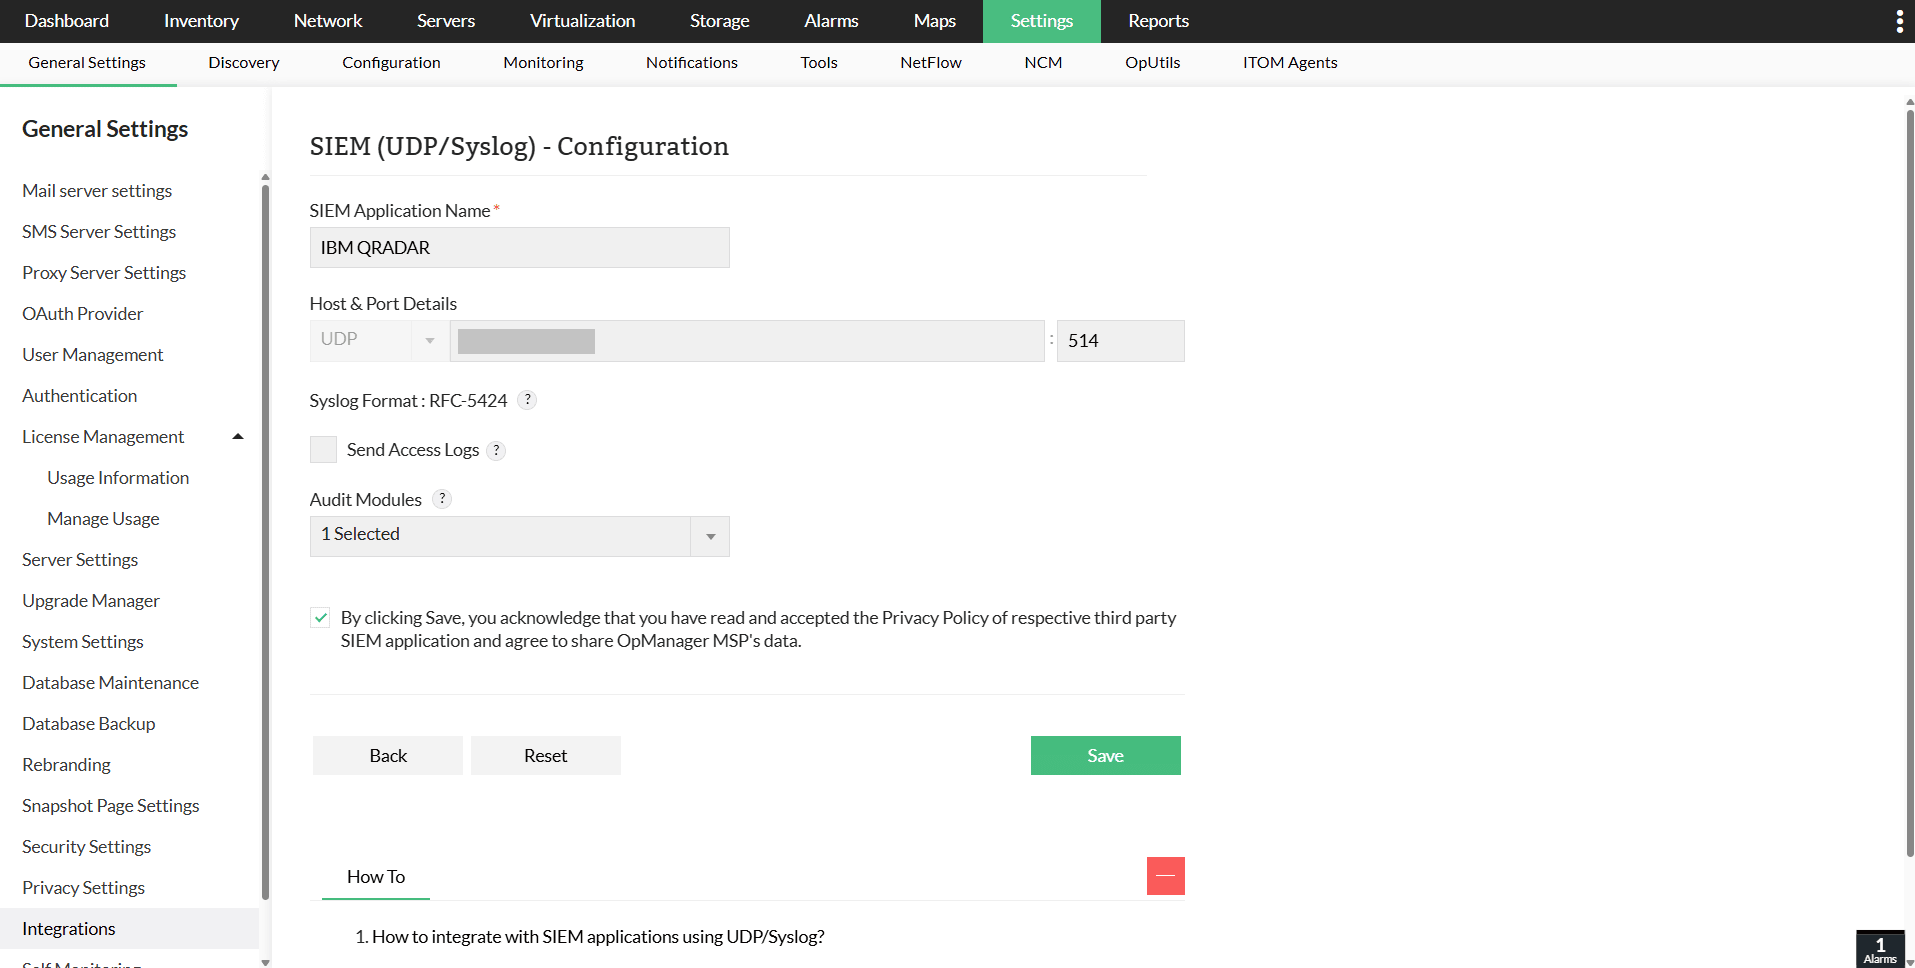Switch to the NetFlow sub-tab
The height and width of the screenshot is (968, 1915).
tap(930, 63)
